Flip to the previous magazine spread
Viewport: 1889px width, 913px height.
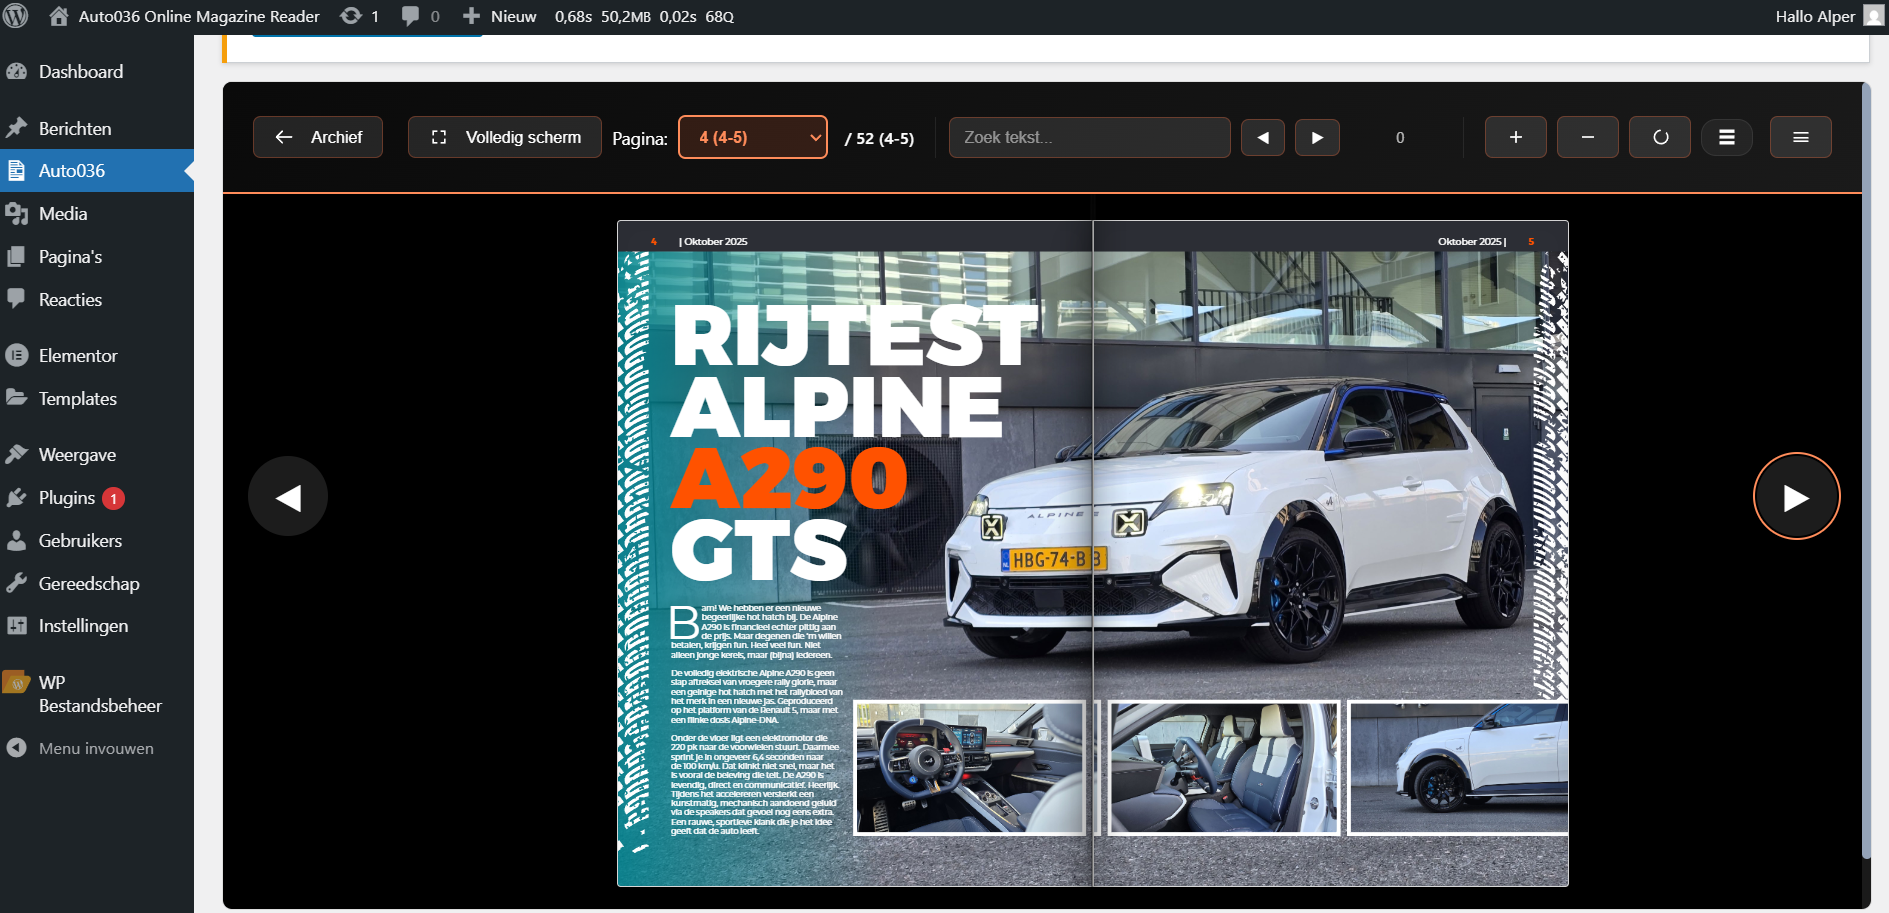(288, 497)
